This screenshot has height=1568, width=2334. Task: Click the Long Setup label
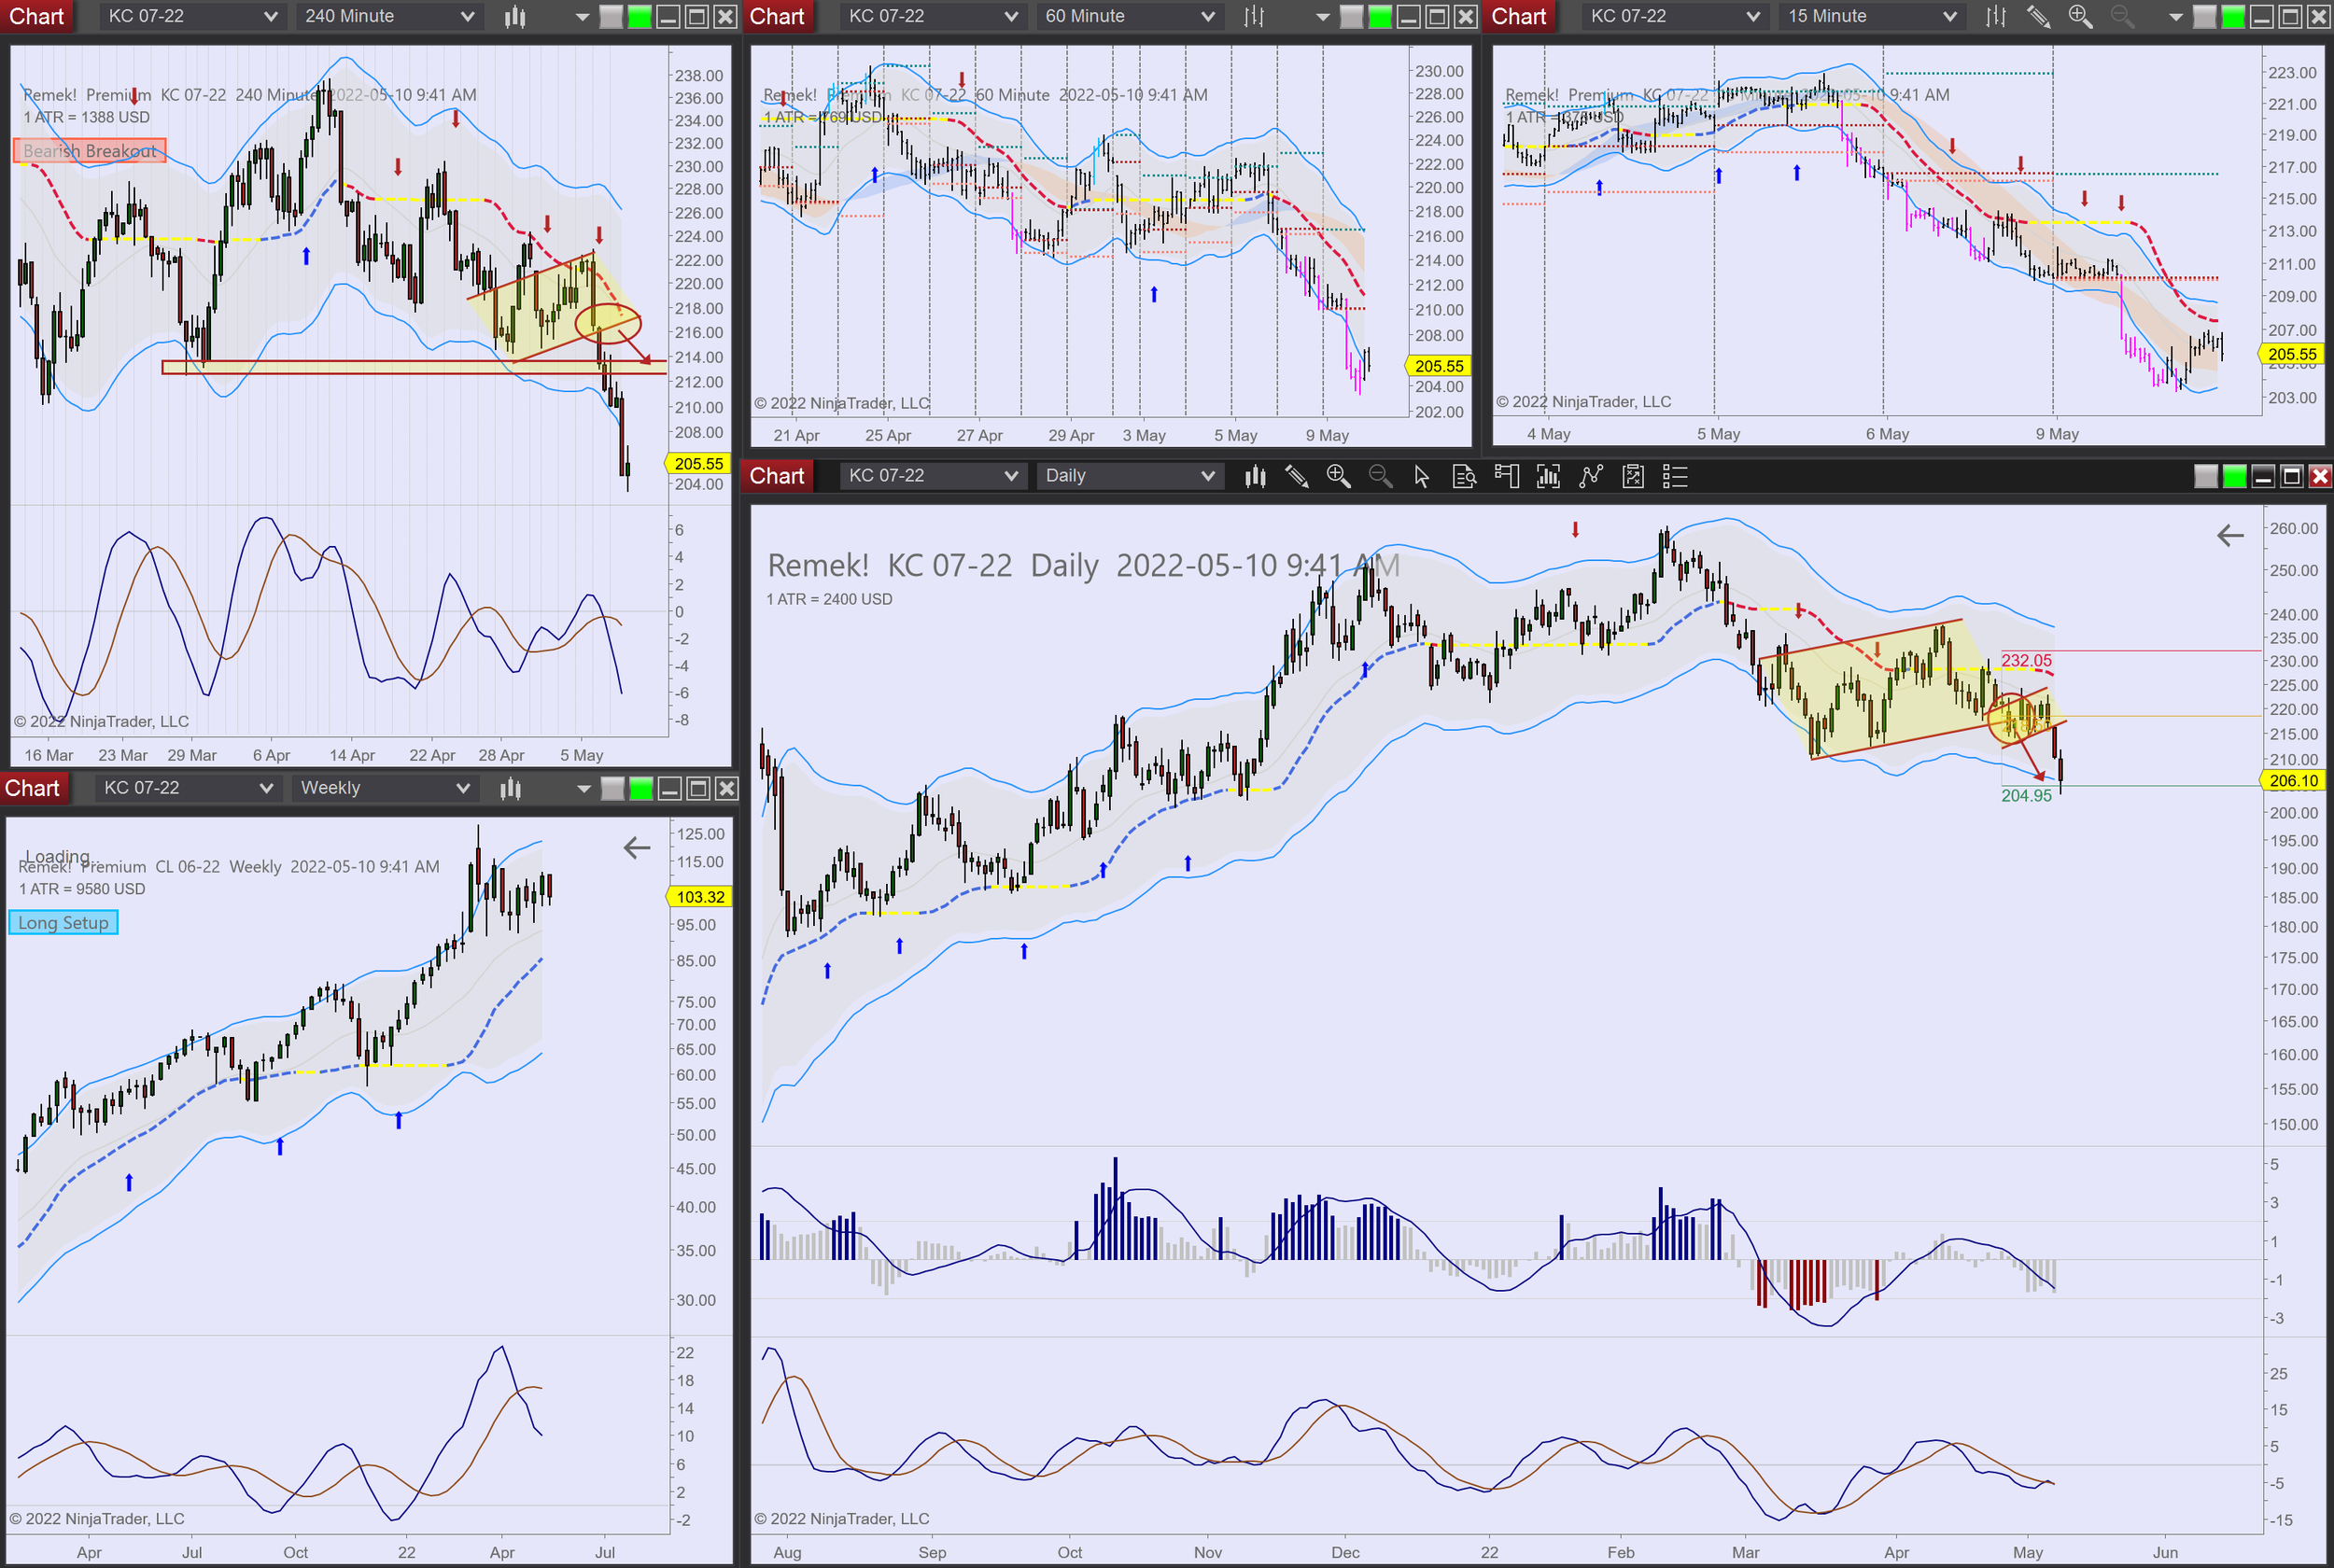(x=63, y=922)
